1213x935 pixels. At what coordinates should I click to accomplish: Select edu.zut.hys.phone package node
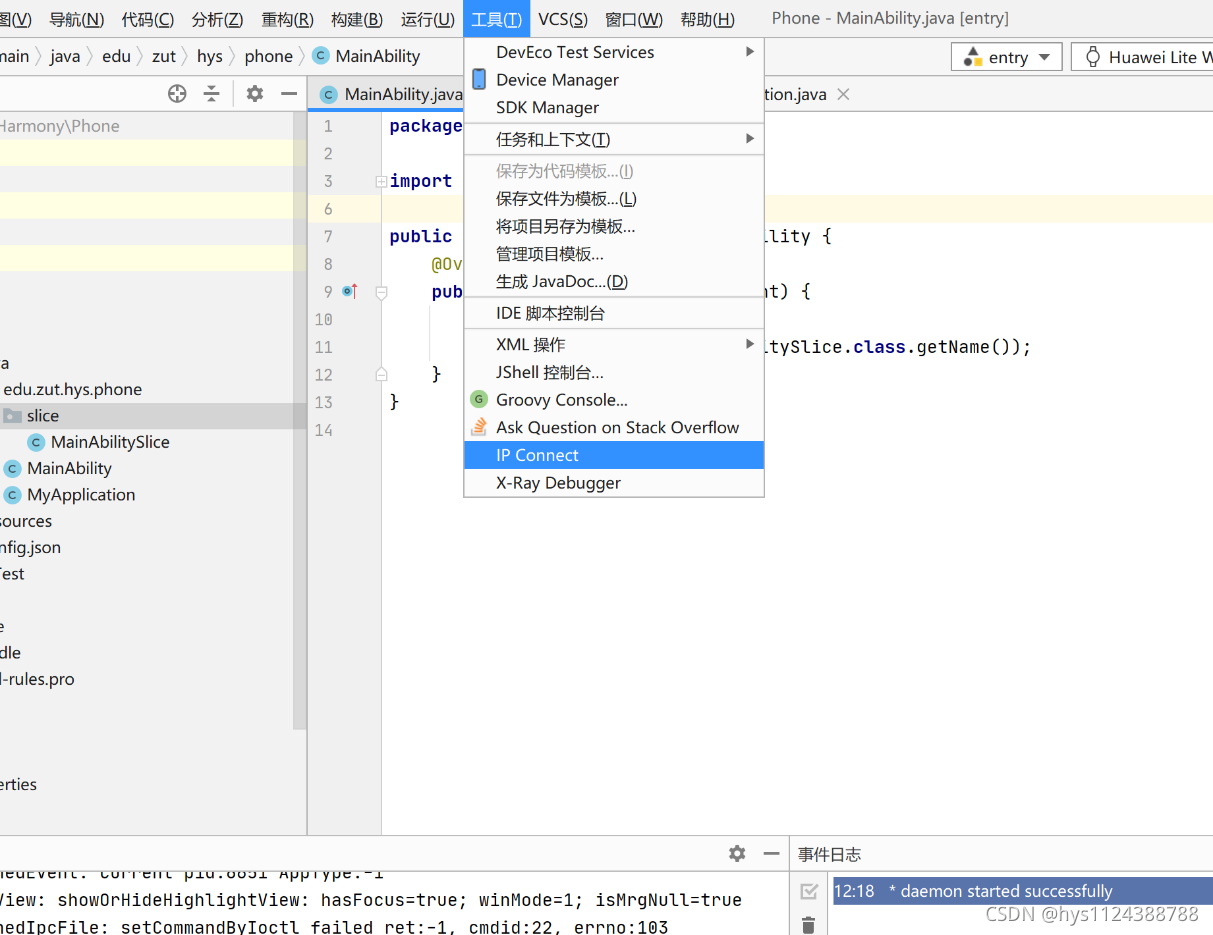point(72,389)
